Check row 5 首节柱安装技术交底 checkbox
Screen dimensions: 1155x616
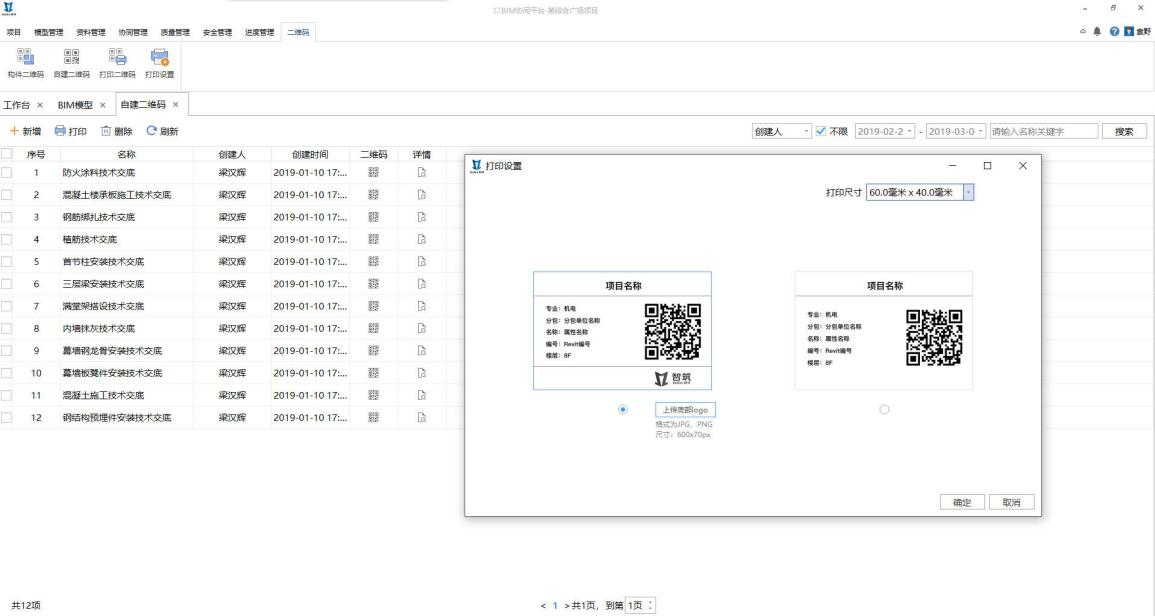pos(7,262)
